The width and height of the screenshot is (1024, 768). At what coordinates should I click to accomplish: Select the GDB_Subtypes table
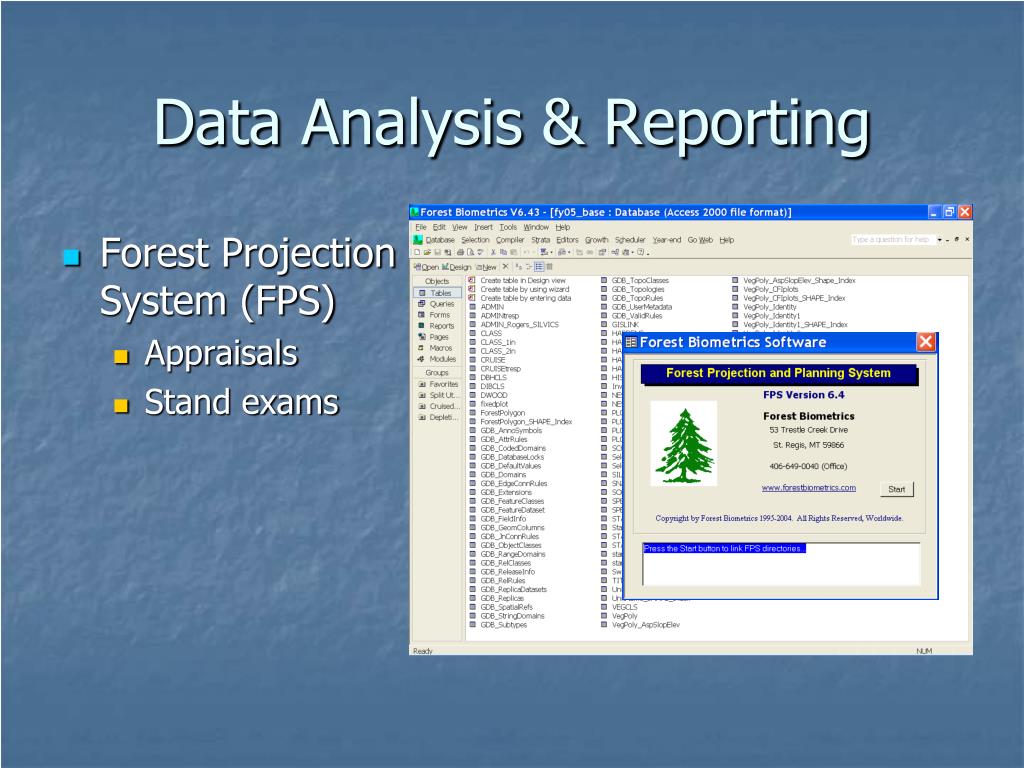pyautogui.click(x=498, y=625)
